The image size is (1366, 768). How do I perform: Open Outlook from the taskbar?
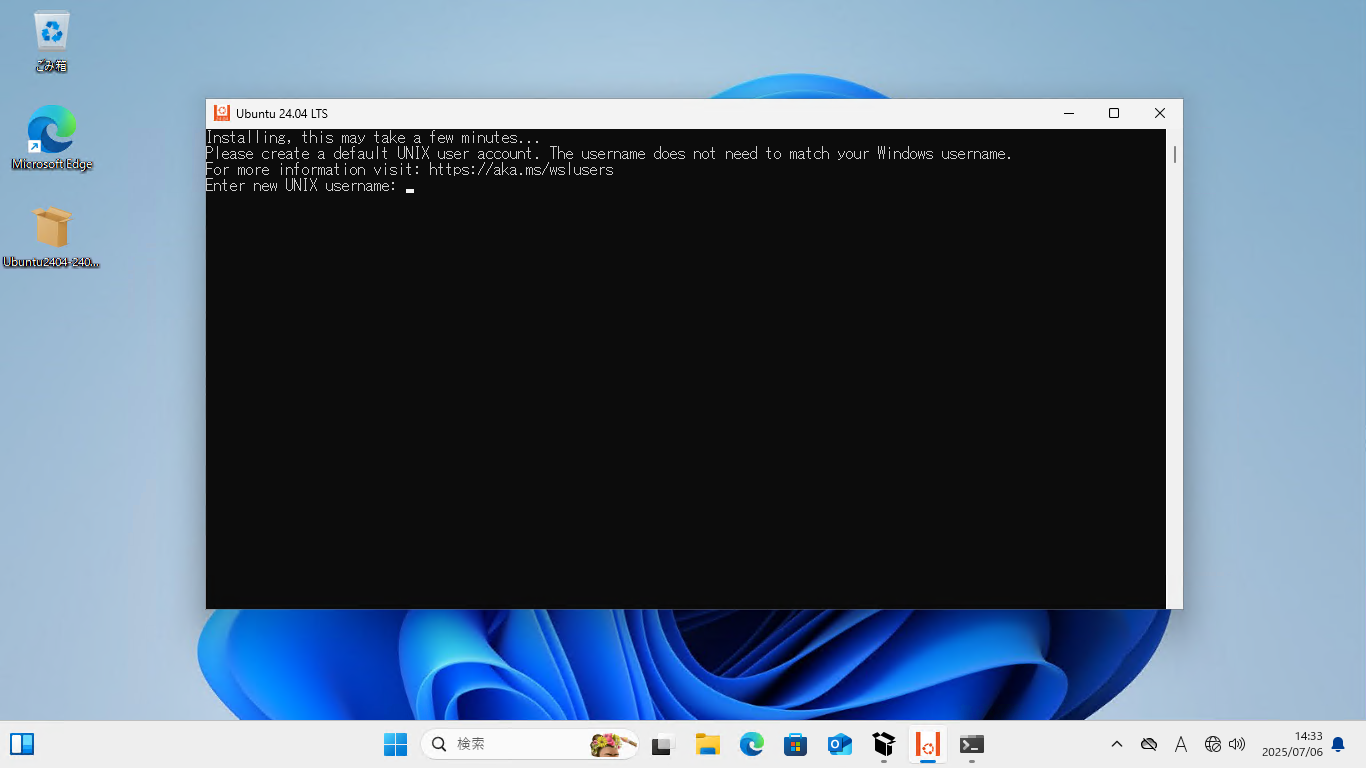840,744
